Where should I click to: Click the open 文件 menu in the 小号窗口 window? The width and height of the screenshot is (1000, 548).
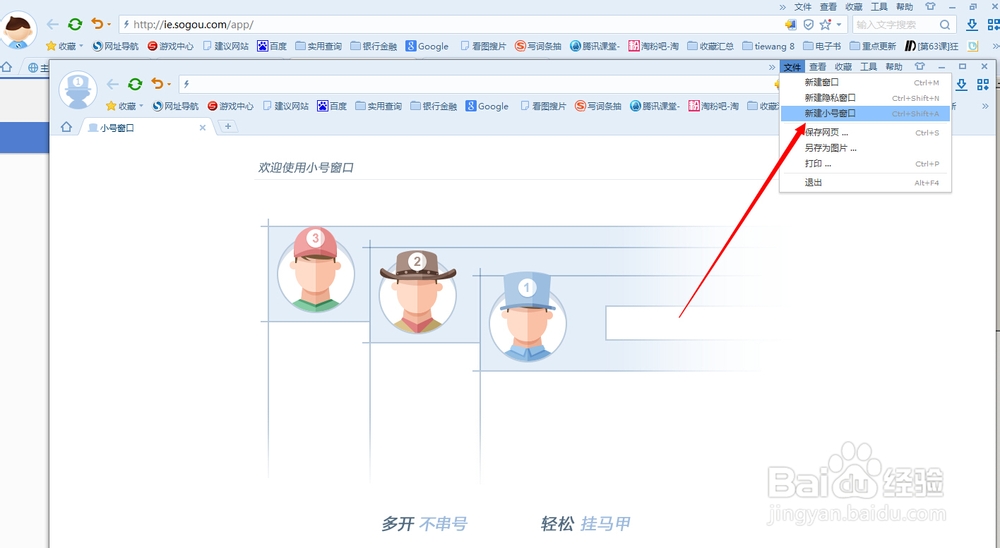pyautogui.click(x=791, y=67)
